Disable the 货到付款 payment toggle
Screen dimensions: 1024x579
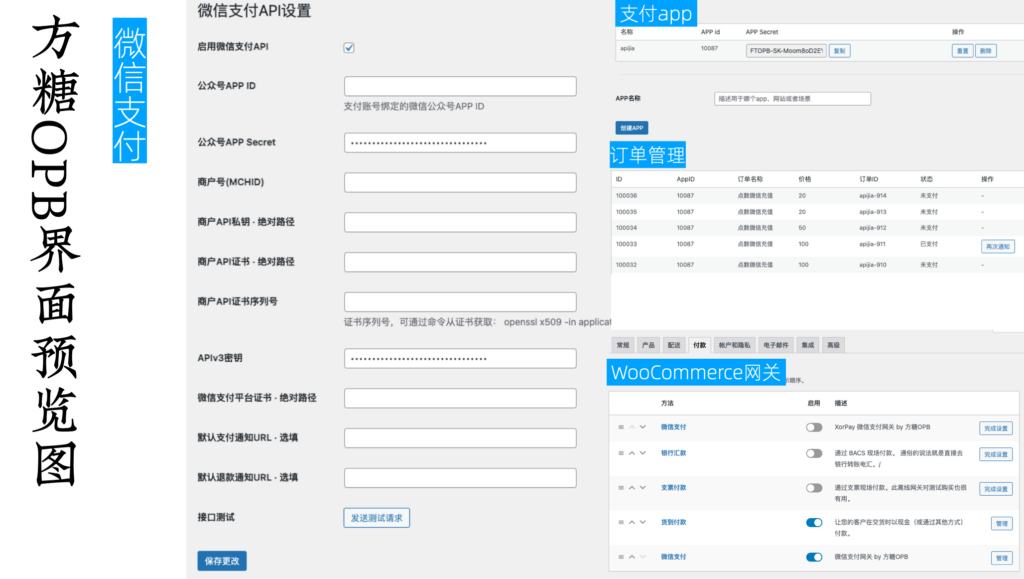tap(814, 522)
